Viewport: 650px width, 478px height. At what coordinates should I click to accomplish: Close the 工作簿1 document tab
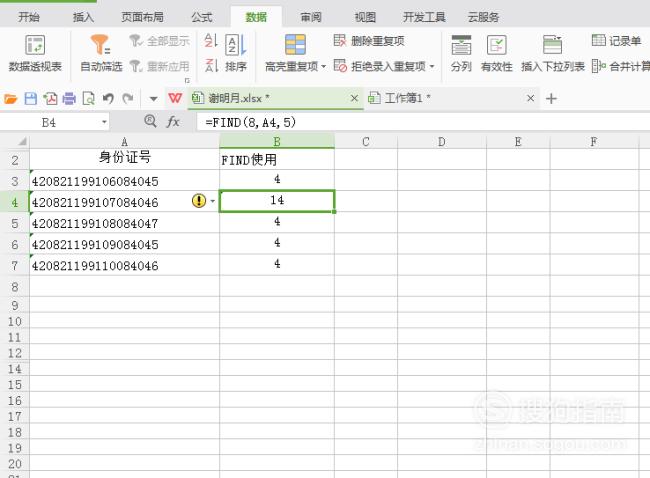[x=530, y=98]
